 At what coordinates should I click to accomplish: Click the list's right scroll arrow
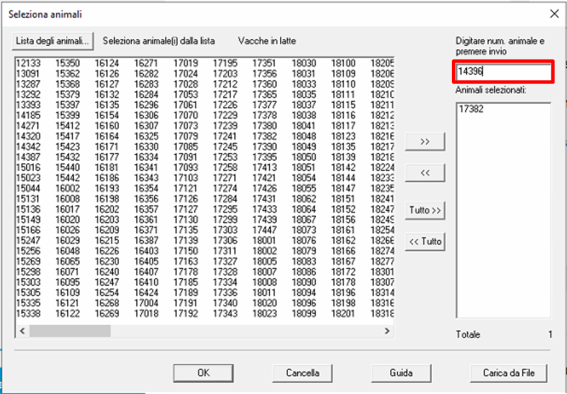coord(387,331)
